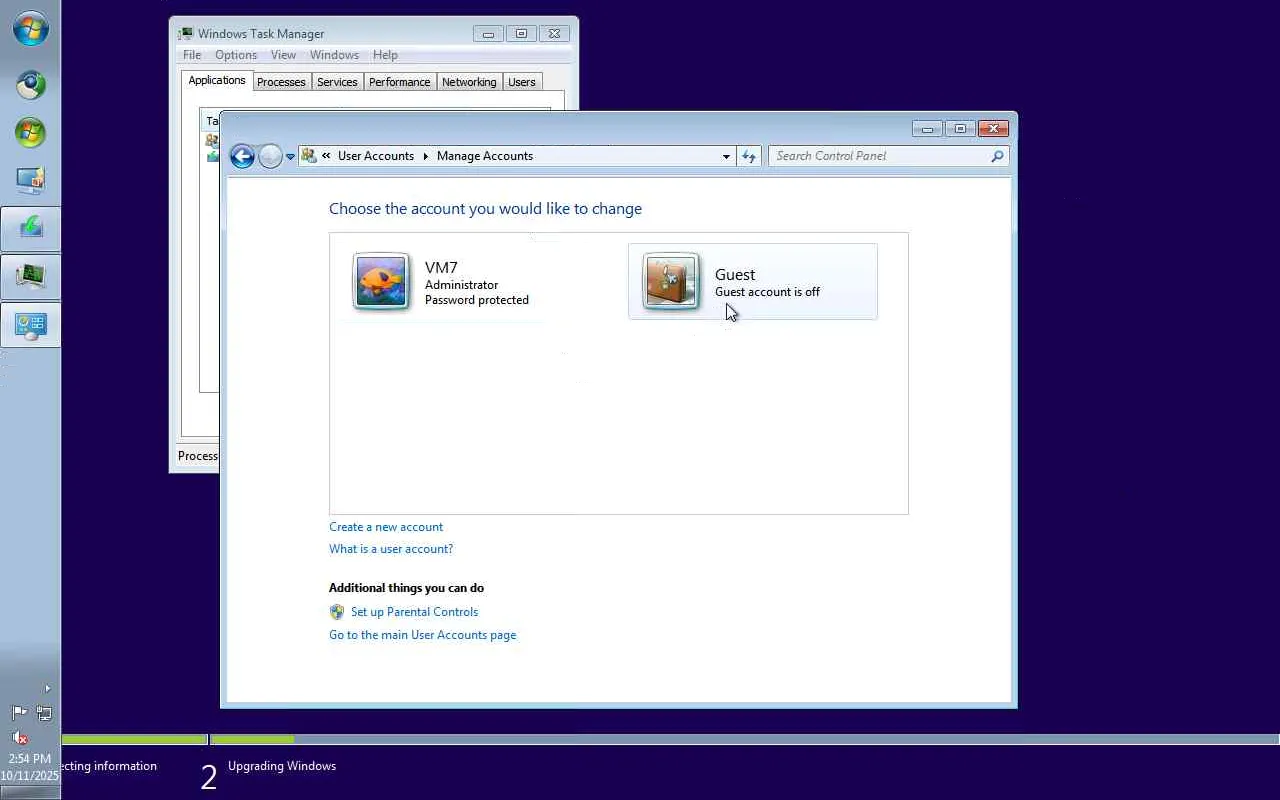
Task: Click the VM7 fish account picture
Action: point(381,281)
